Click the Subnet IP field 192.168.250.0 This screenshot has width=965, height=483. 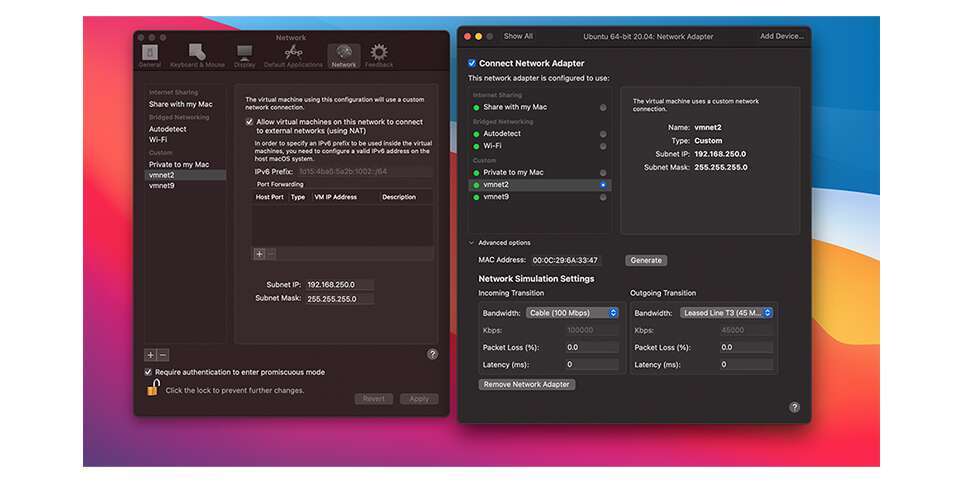[x=339, y=285]
